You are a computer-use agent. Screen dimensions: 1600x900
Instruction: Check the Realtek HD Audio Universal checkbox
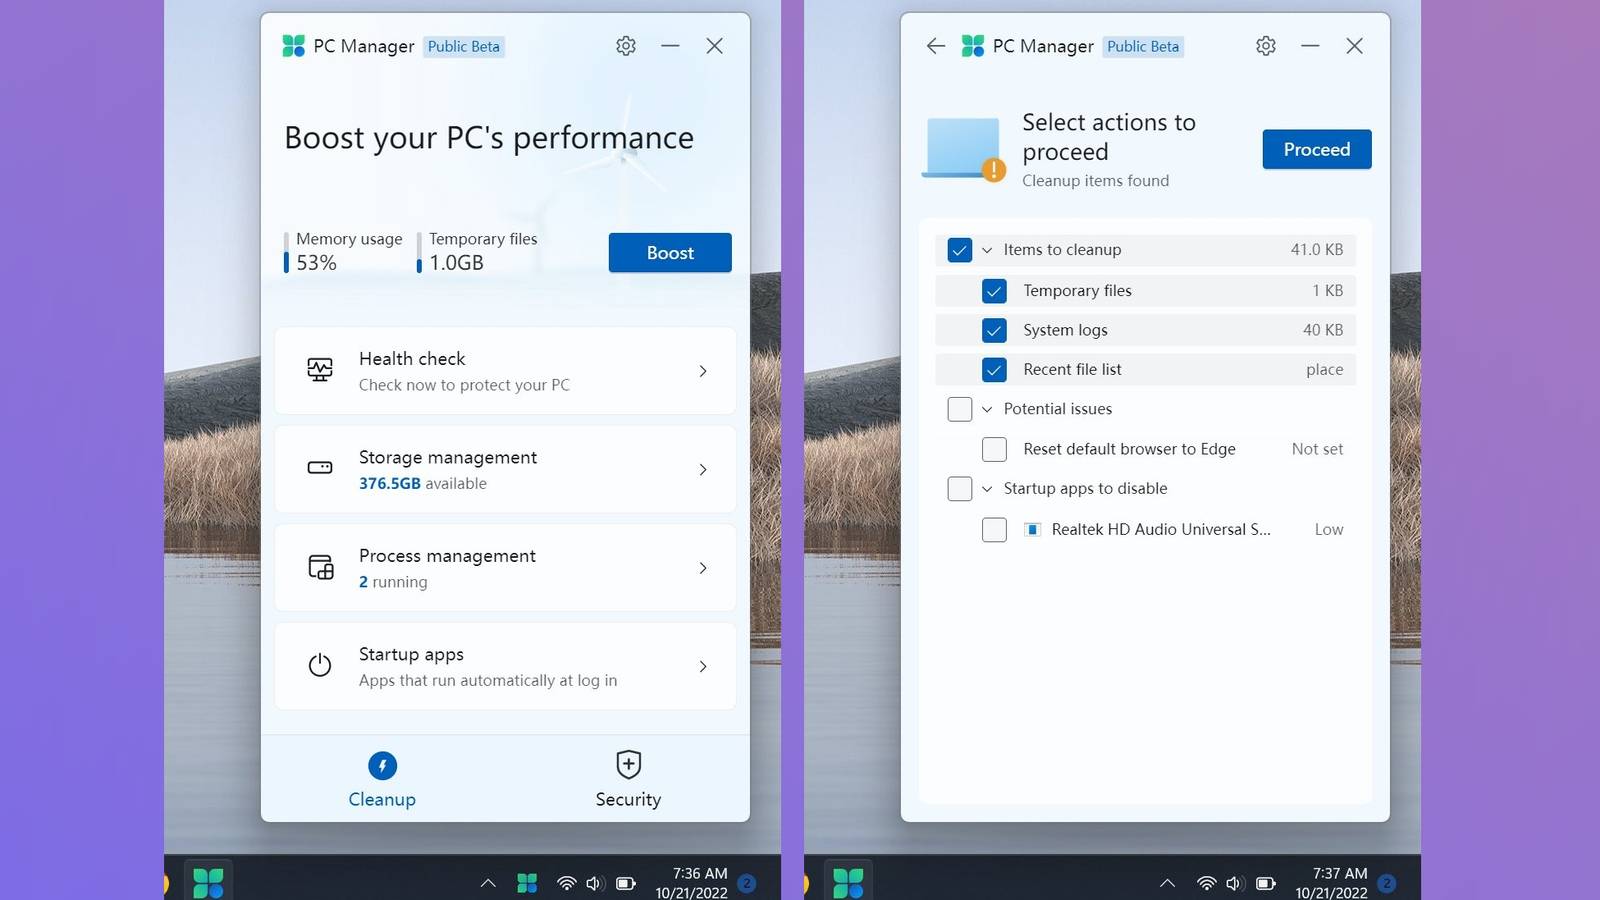994,529
